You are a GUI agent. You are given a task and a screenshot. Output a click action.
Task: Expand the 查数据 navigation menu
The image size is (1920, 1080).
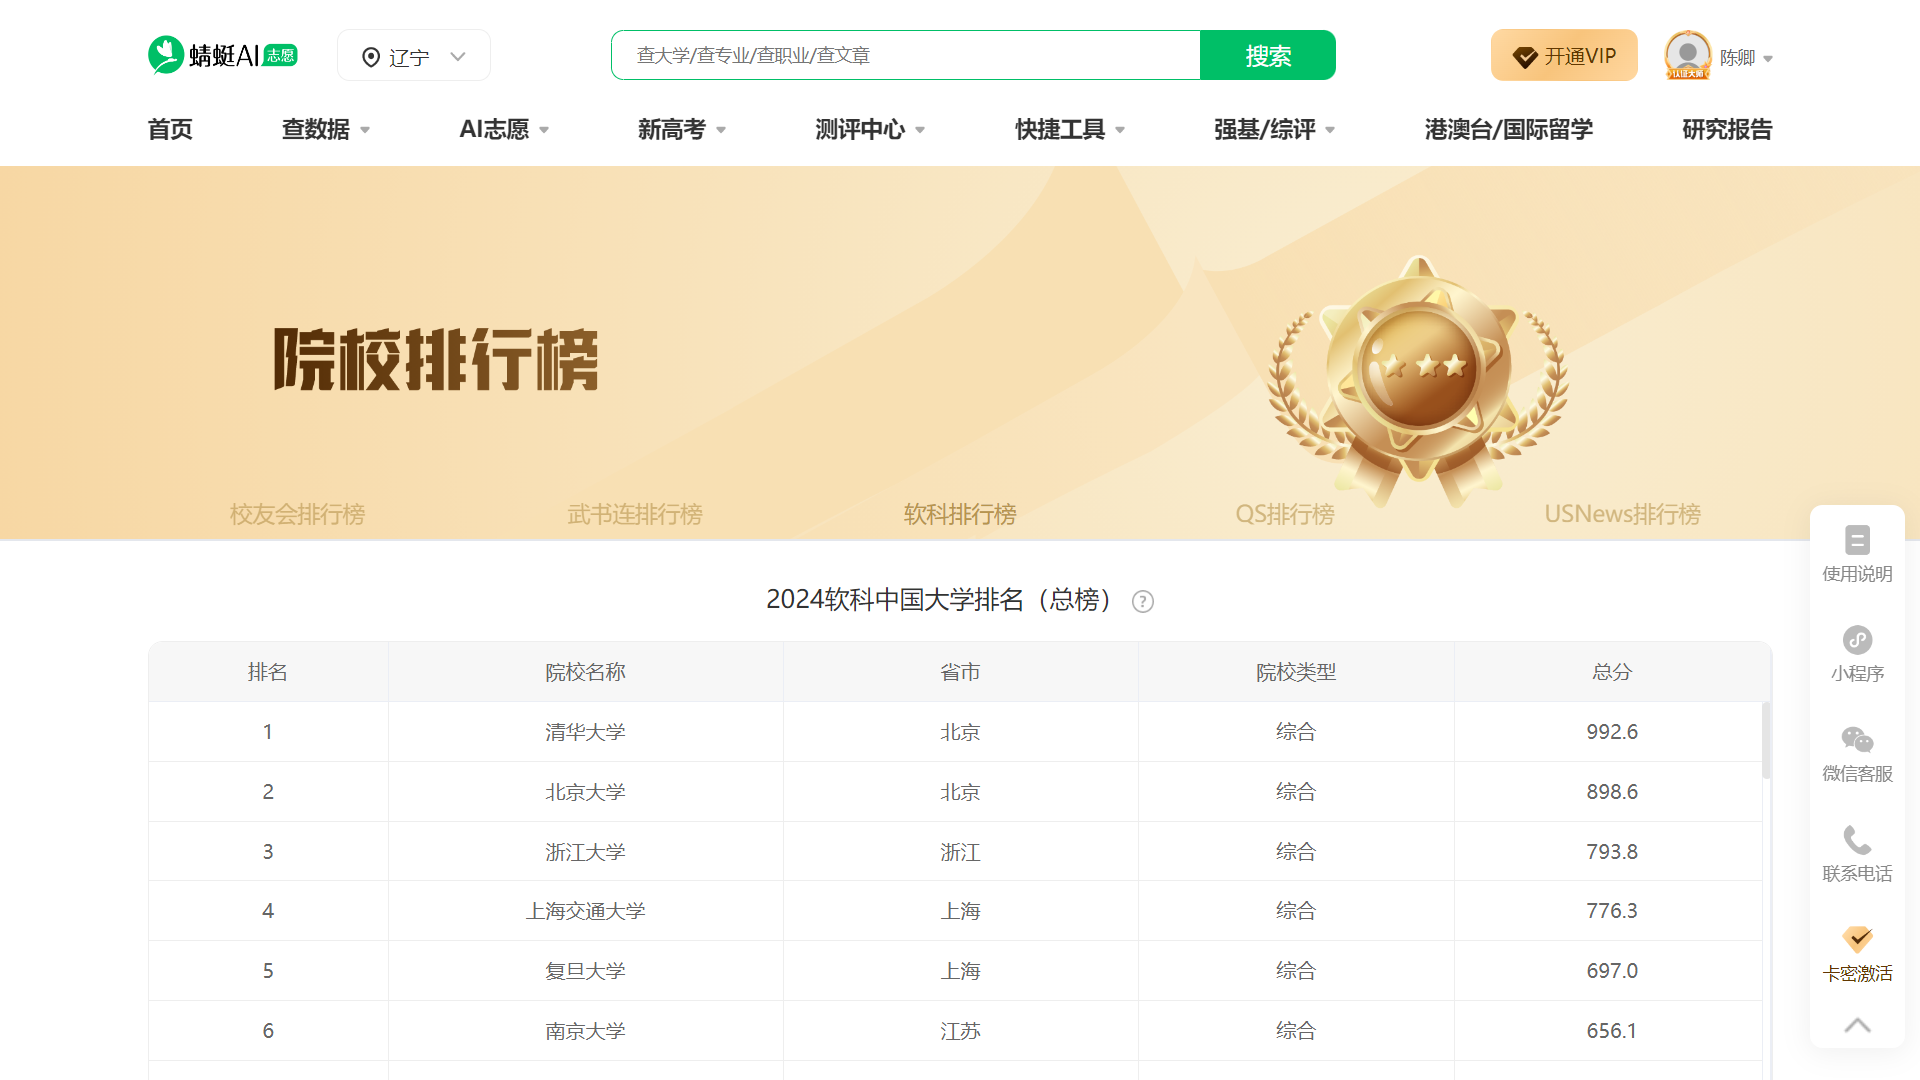(325, 129)
